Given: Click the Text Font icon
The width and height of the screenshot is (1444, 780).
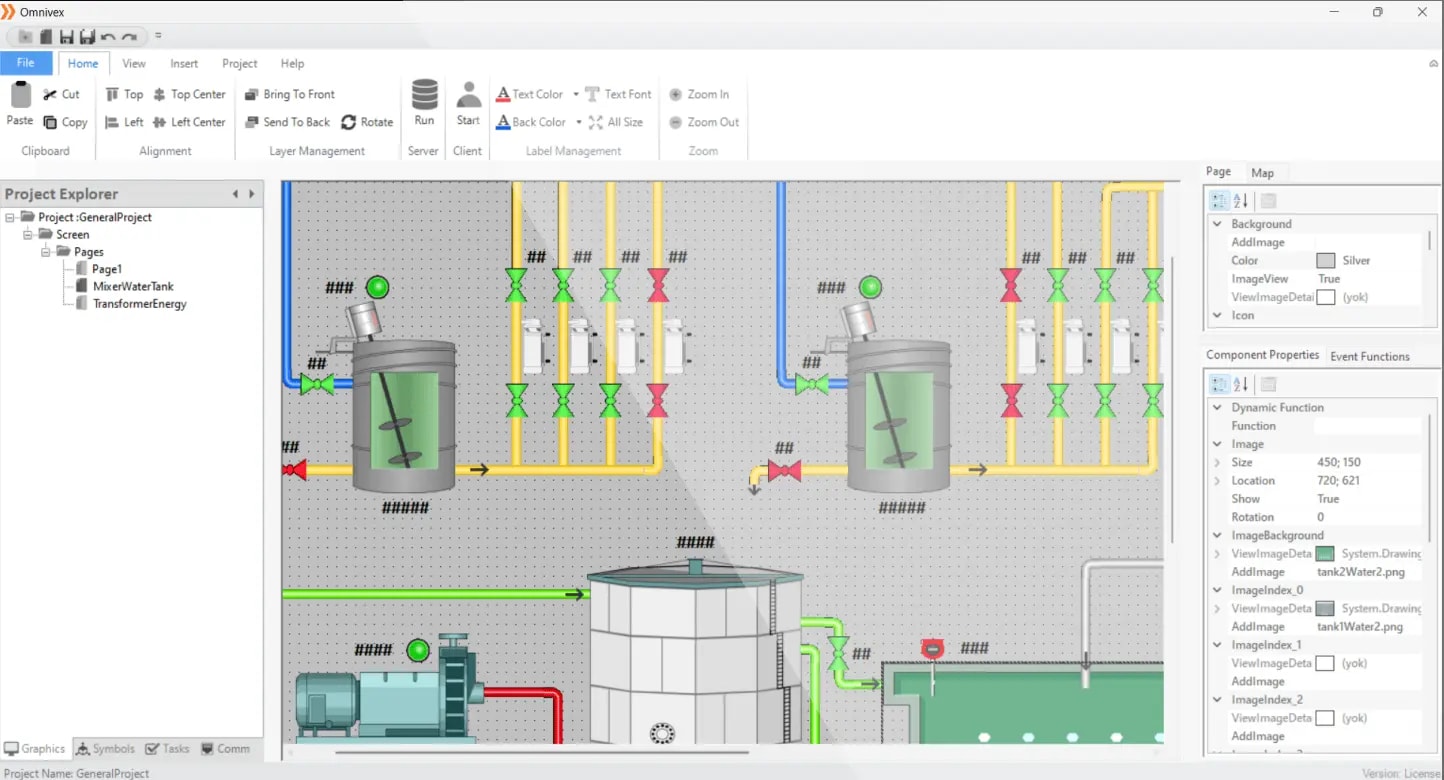Looking at the screenshot, I should [593, 94].
